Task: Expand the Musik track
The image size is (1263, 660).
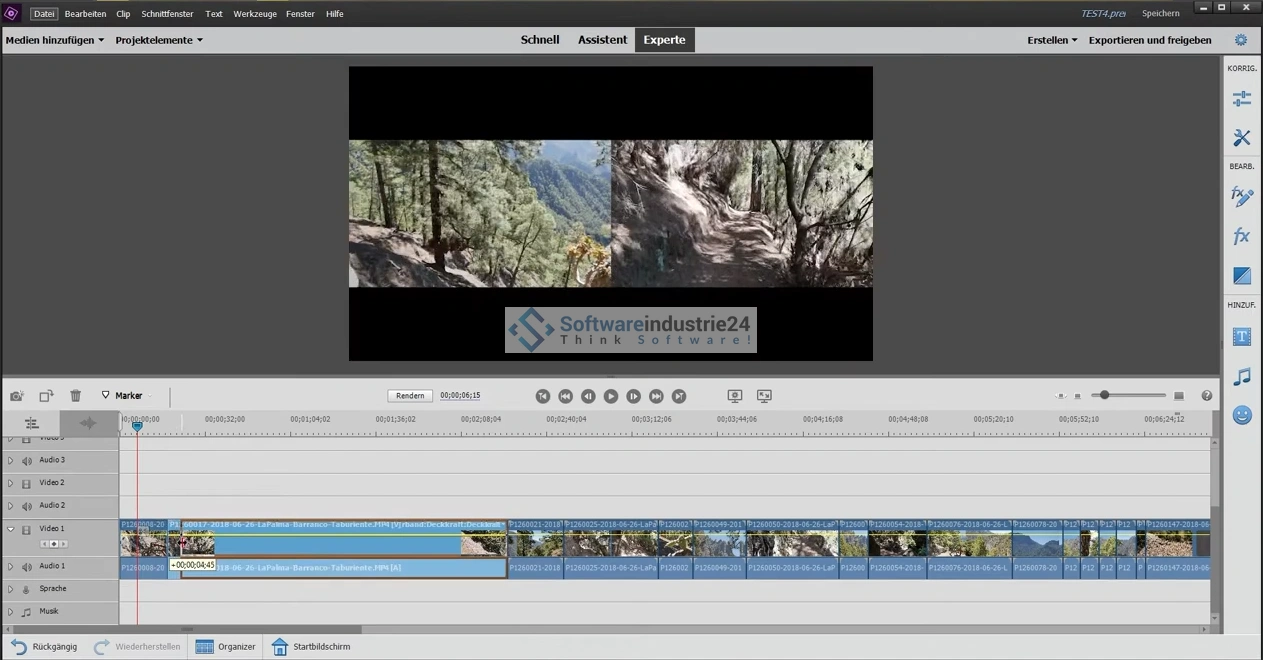Action: (11, 611)
